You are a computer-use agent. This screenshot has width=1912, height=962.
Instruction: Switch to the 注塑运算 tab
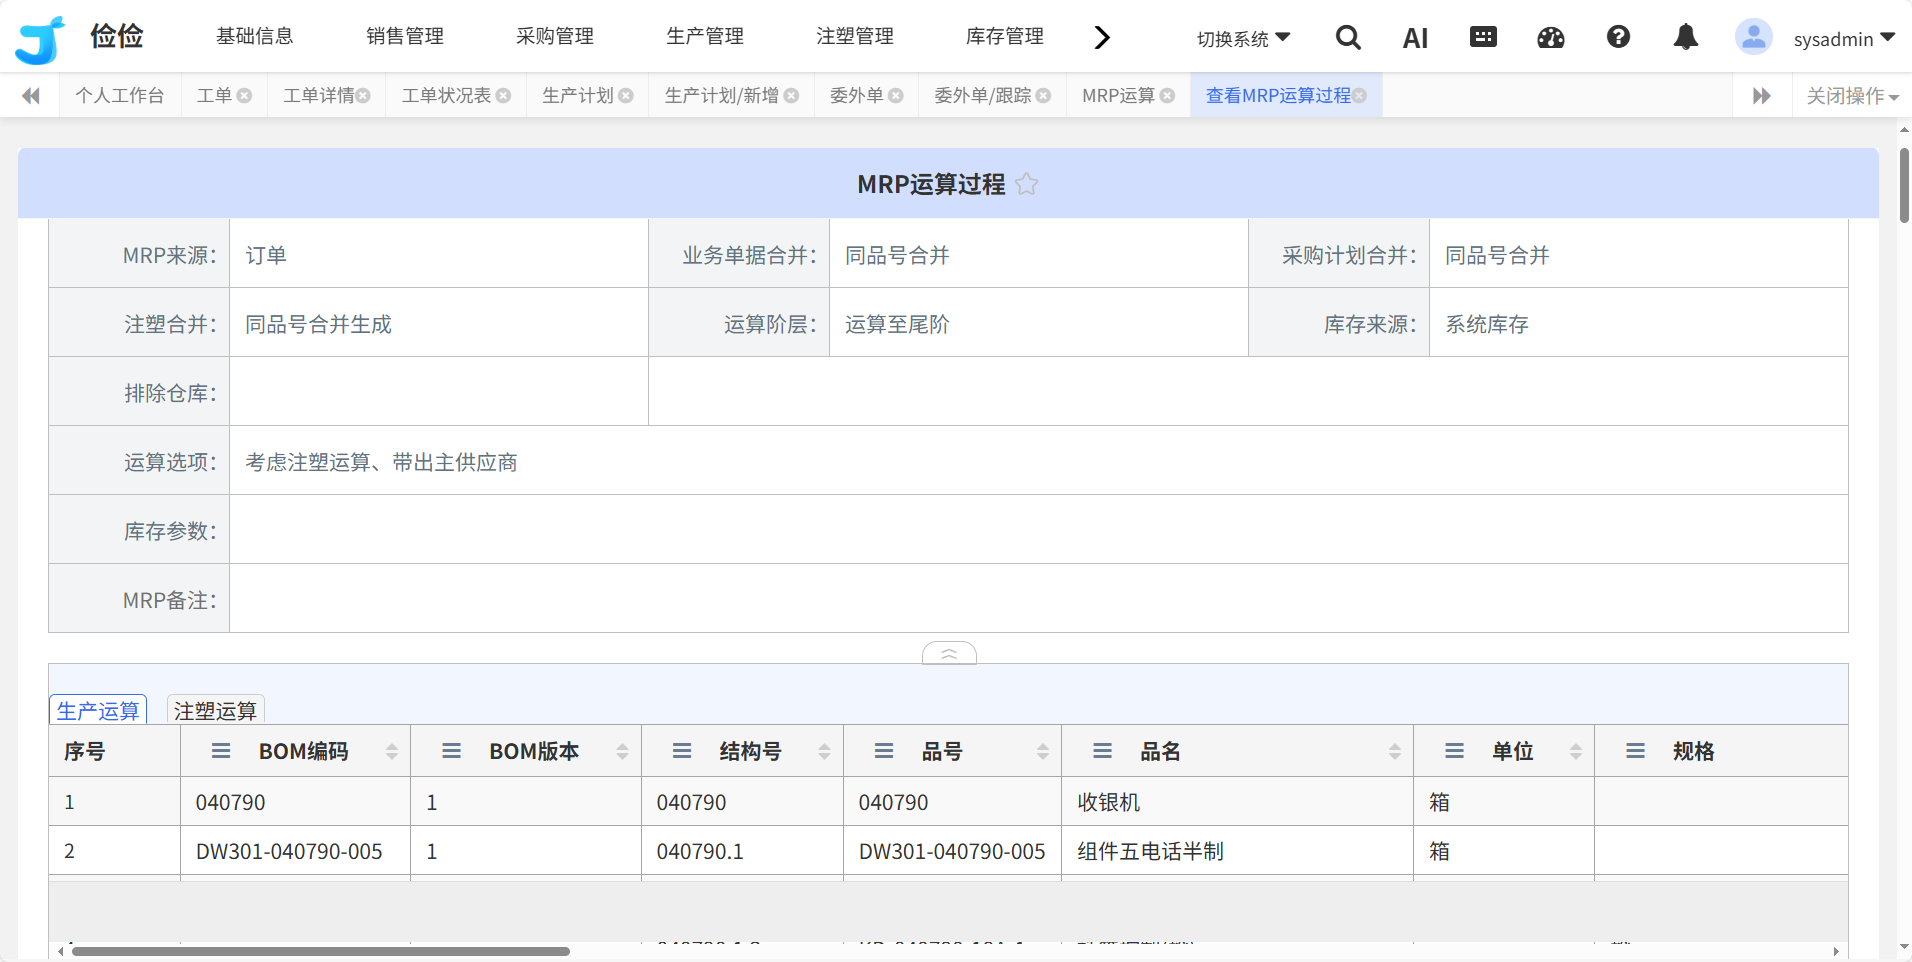coord(215,710)
